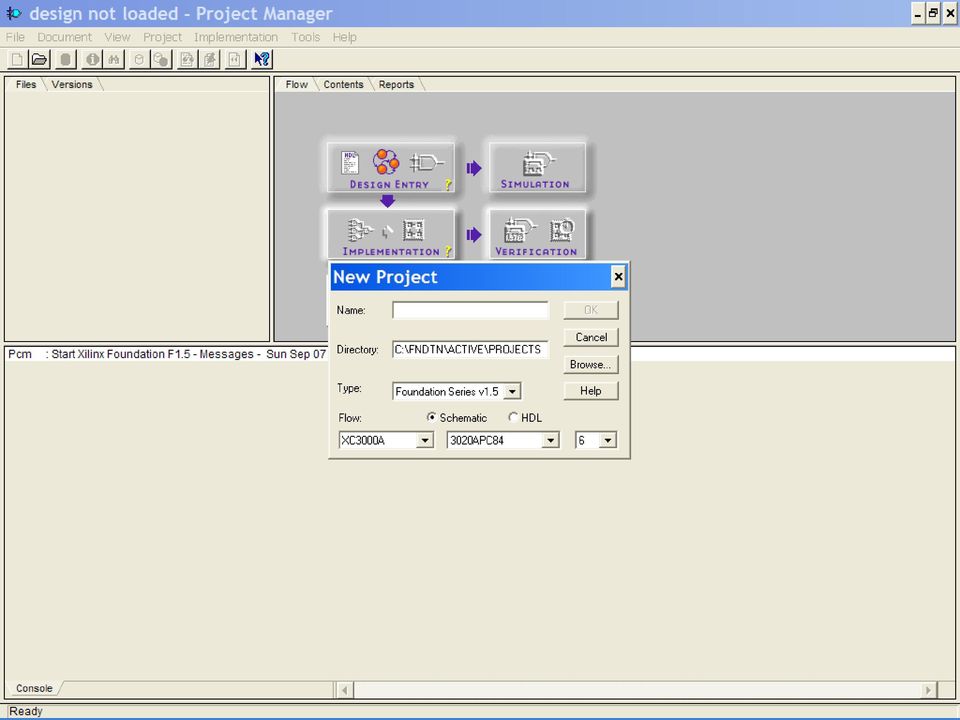Click the Implementation question mark
This screenshot has width=960, height=720.
tap(448, 251)
